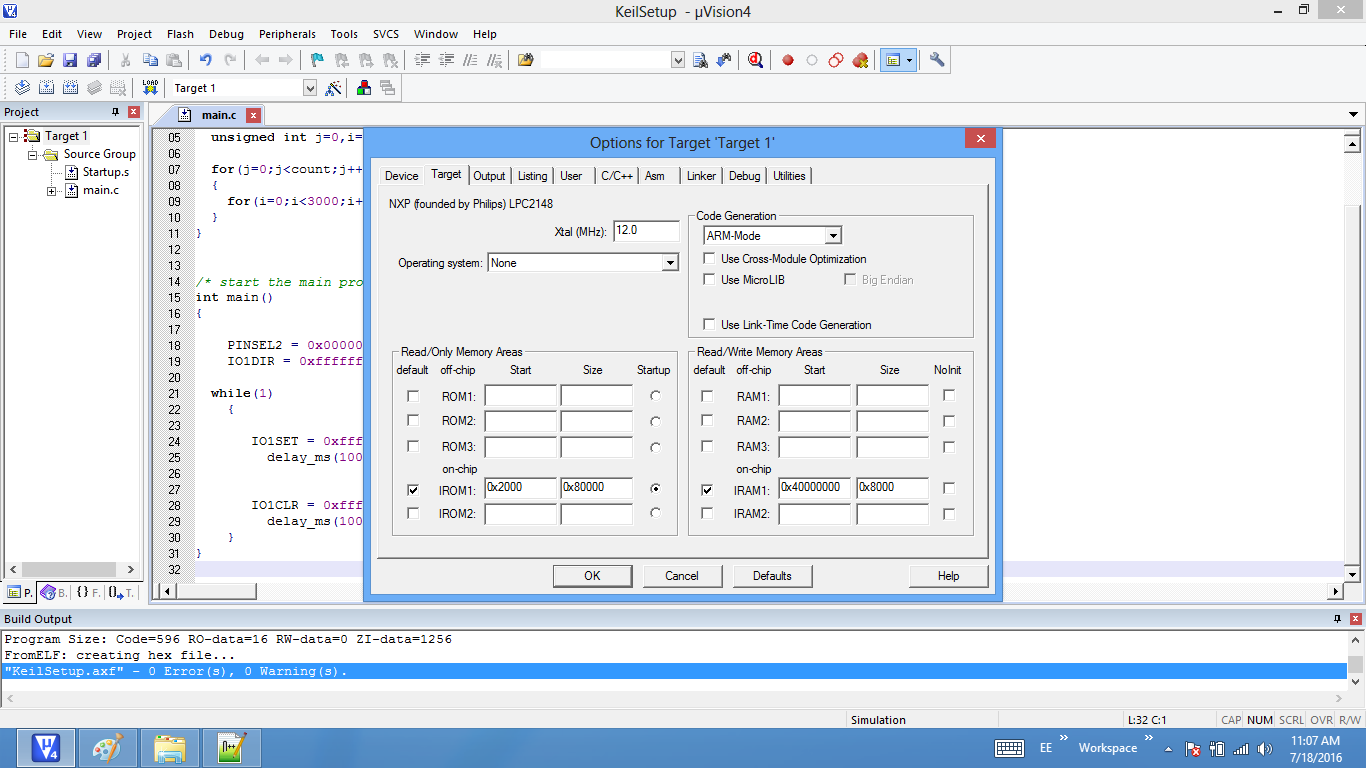
Task: Launch Paint from the Windows taskbar
Action: pyautogui.click(x=107, y=748)
